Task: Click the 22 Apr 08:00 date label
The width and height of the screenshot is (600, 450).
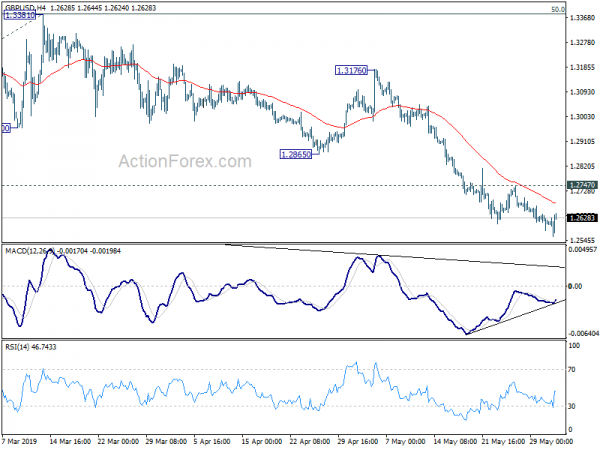Action: point(309,442)
